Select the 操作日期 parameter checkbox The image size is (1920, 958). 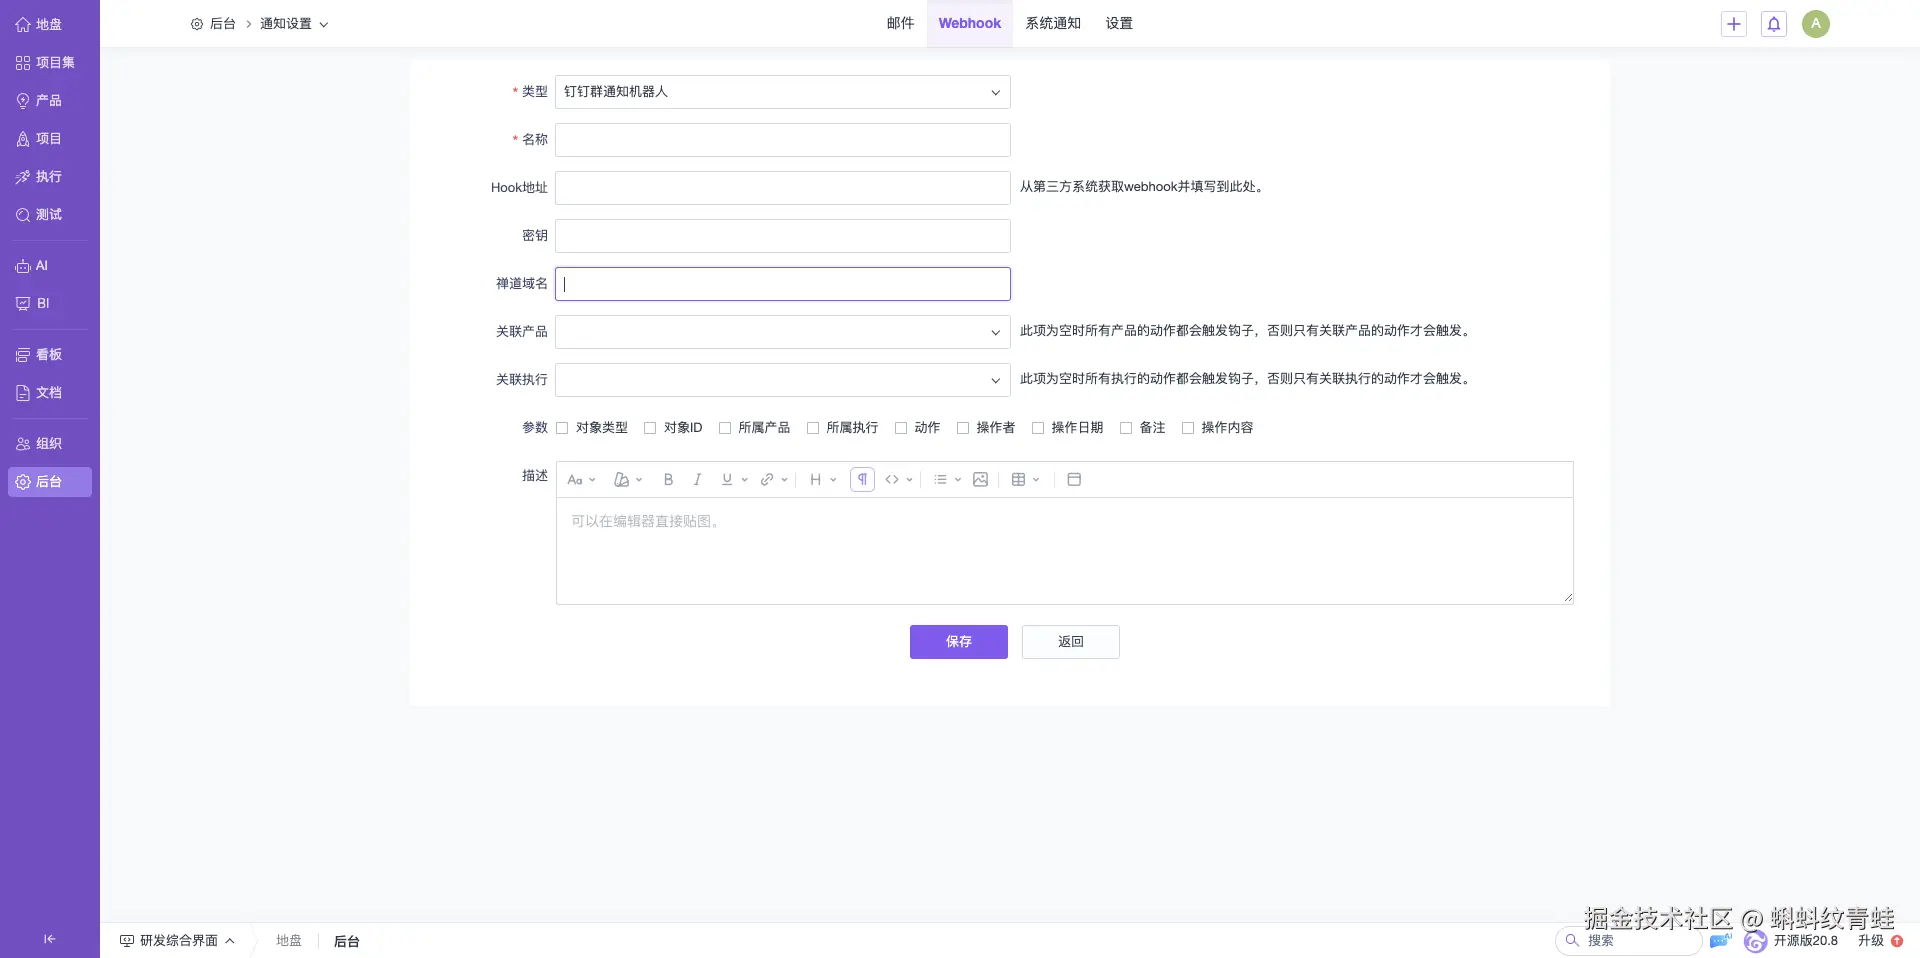click(1038, 428)
